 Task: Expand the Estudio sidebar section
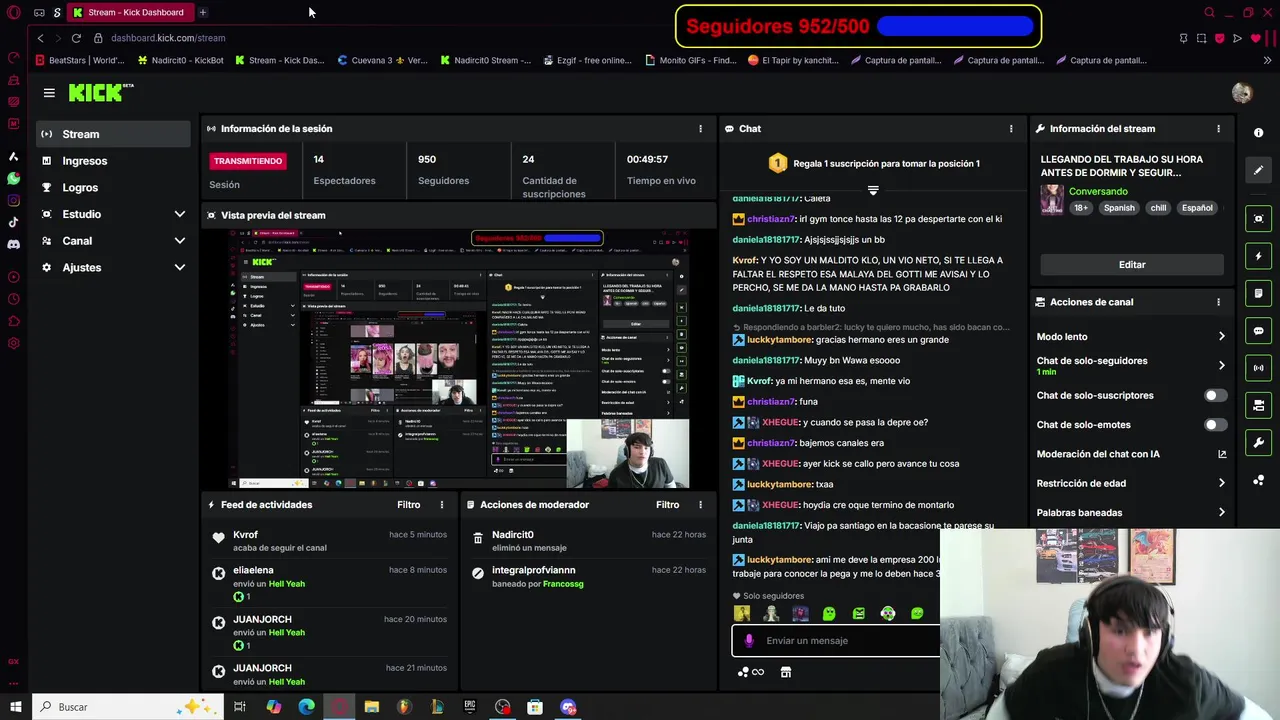click(x=180, y=214)
